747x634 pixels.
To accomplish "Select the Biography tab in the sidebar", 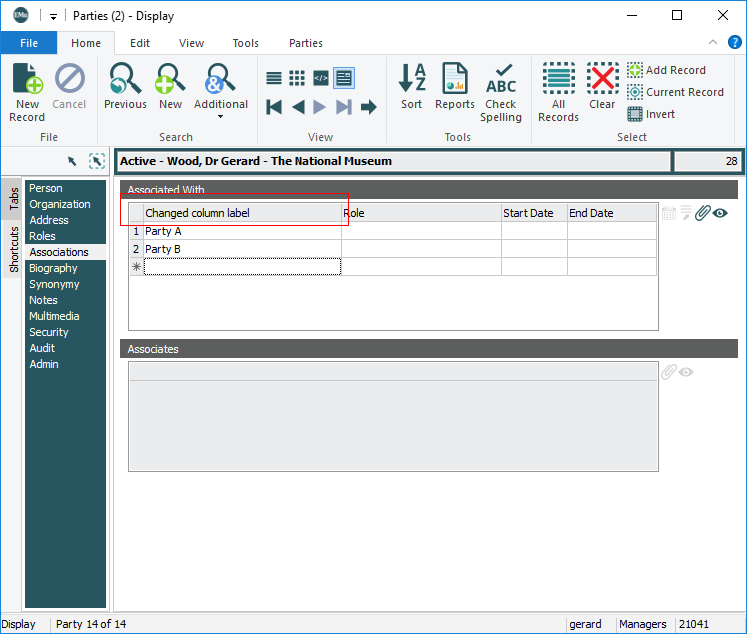I will point(53,268).
